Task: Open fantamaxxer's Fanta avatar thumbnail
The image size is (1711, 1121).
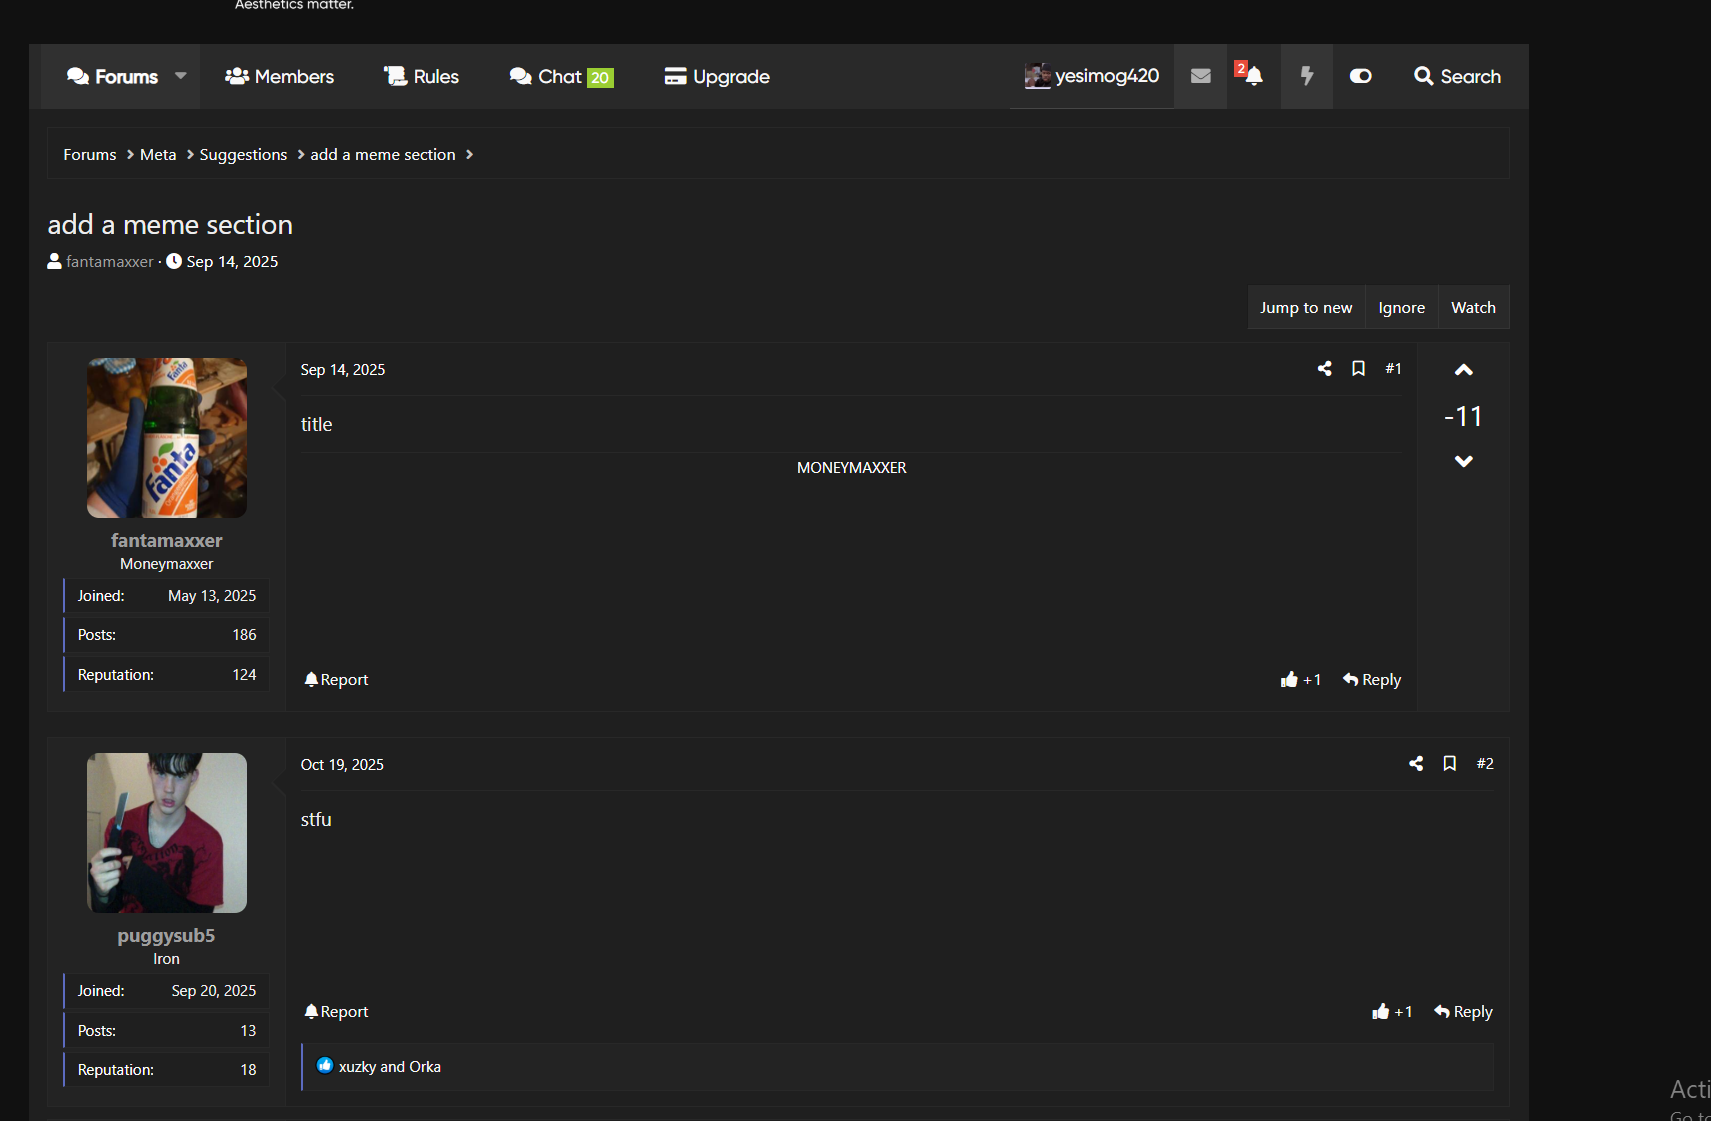Action: click(167, 438)
